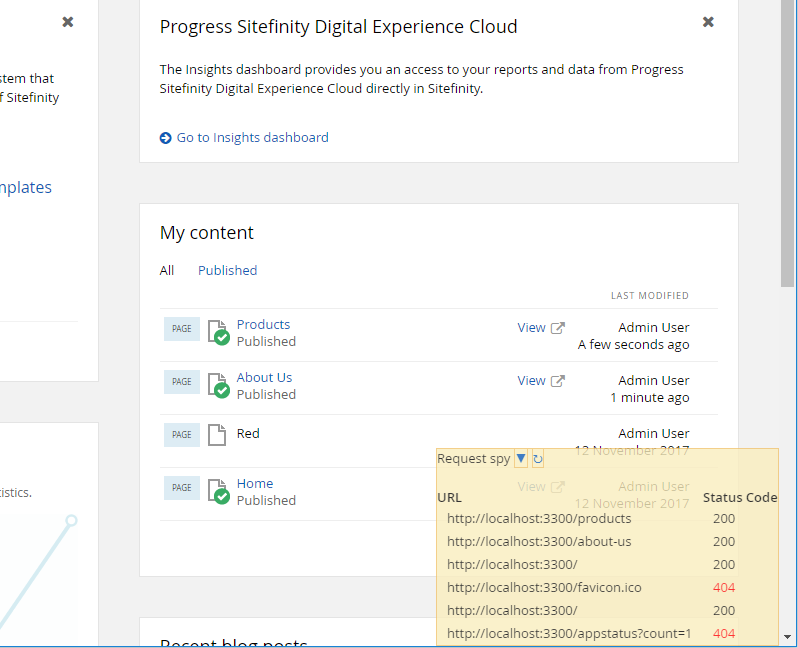Click the vertical scrollbar thumb

tap(787, 144)
